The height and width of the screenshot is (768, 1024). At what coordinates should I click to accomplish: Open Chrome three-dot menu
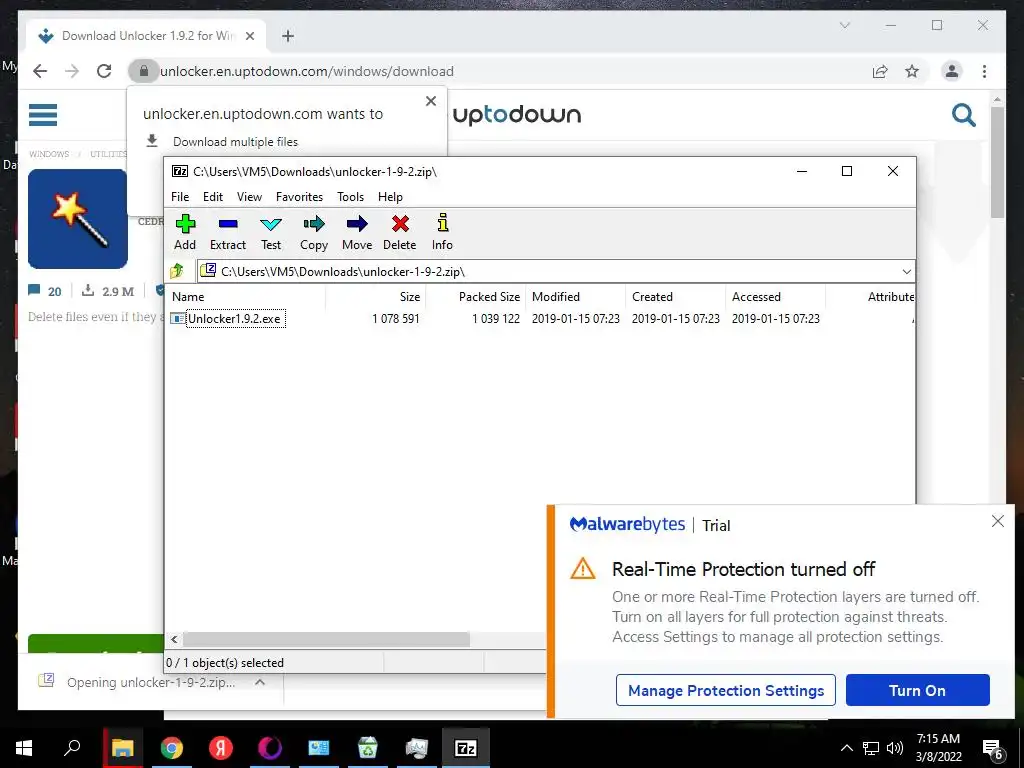(x=984, y=71)
